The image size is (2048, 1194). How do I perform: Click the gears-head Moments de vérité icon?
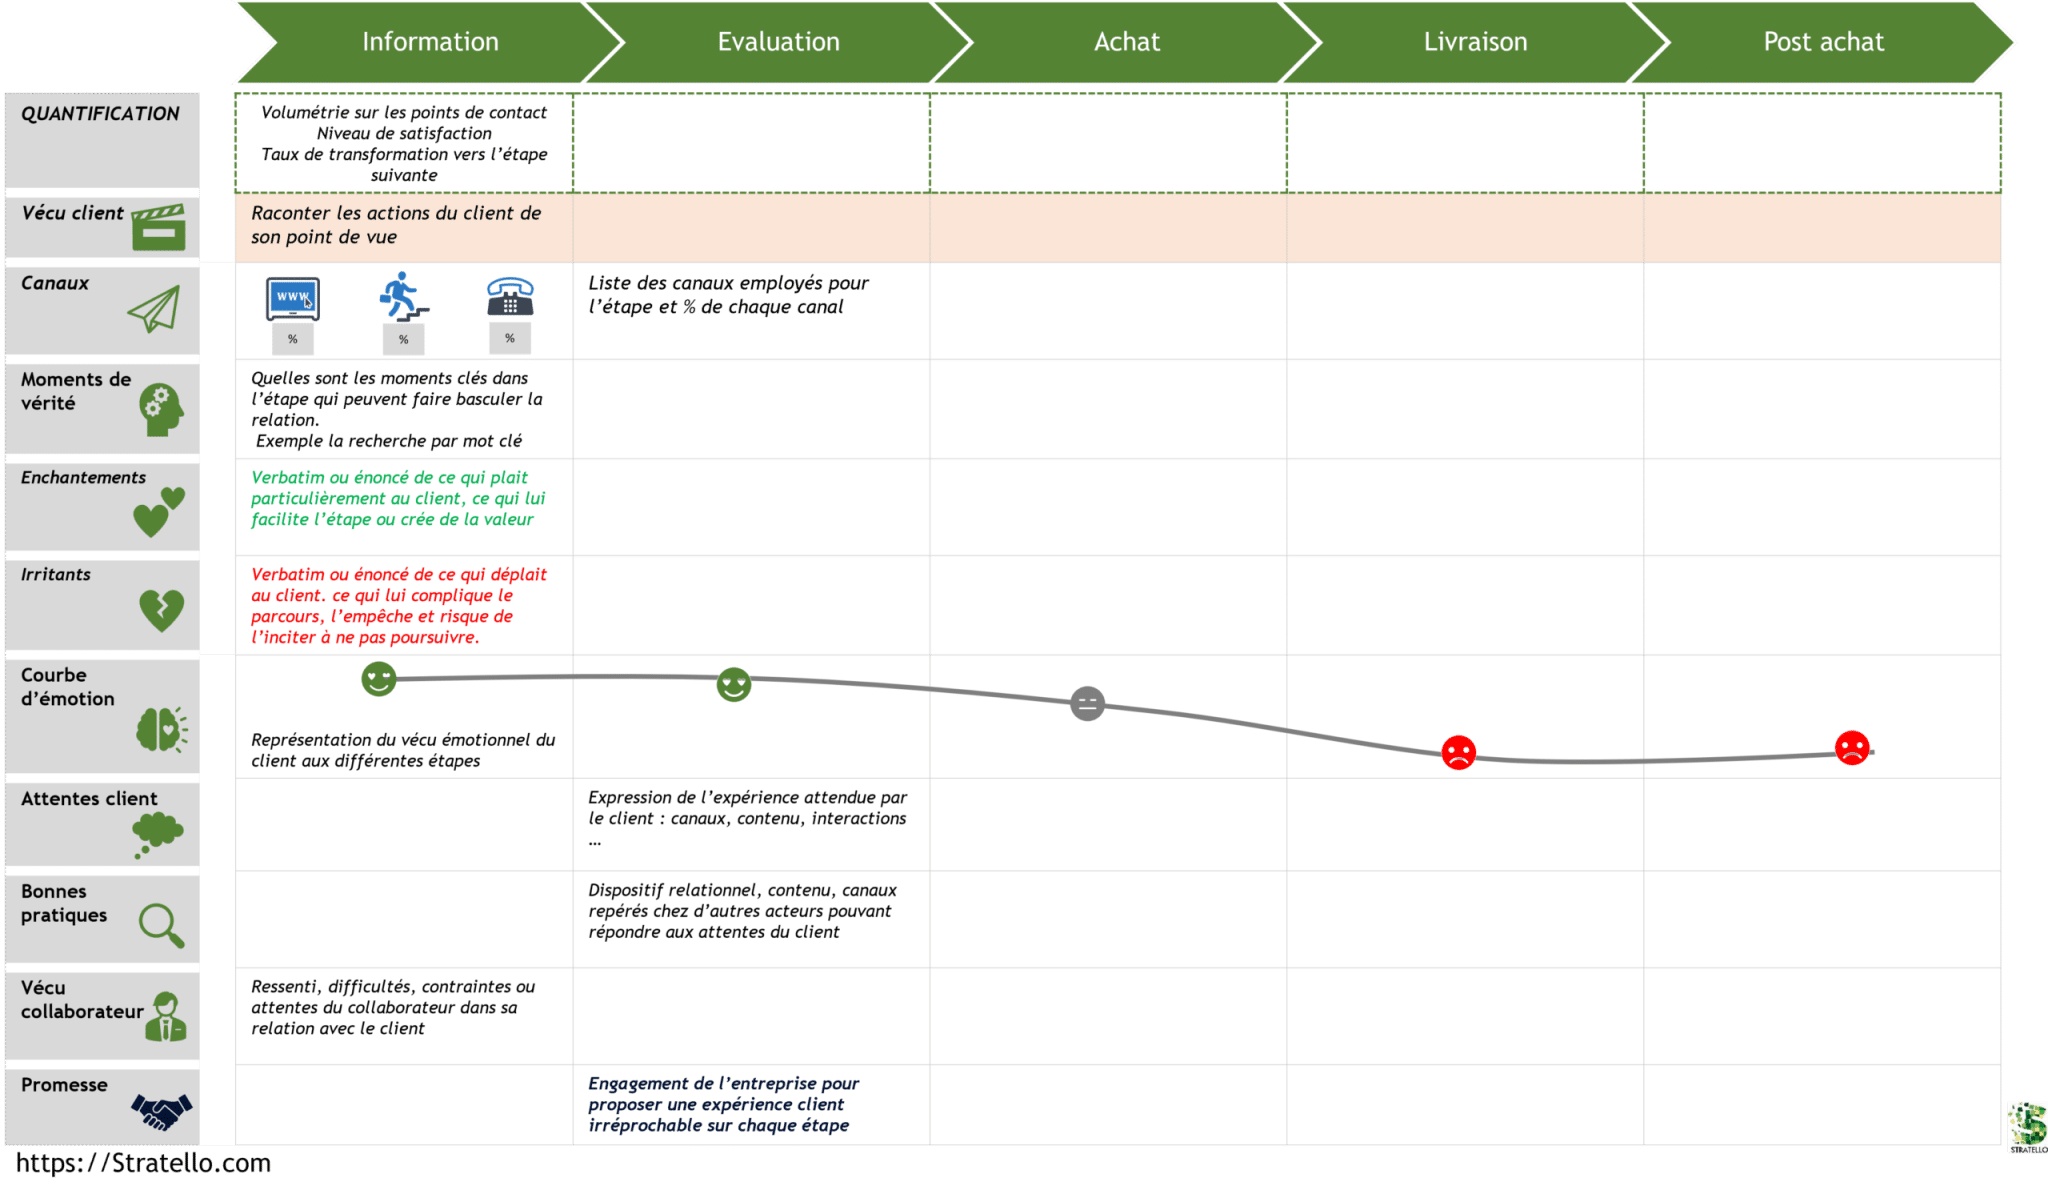point(160,408)
